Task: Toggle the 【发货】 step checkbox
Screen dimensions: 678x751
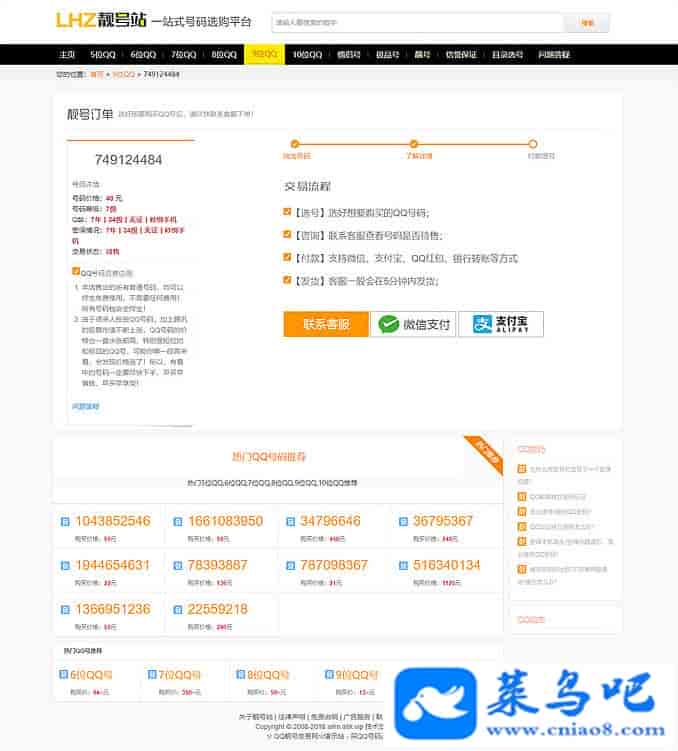Action: click(x=287, y=280)
